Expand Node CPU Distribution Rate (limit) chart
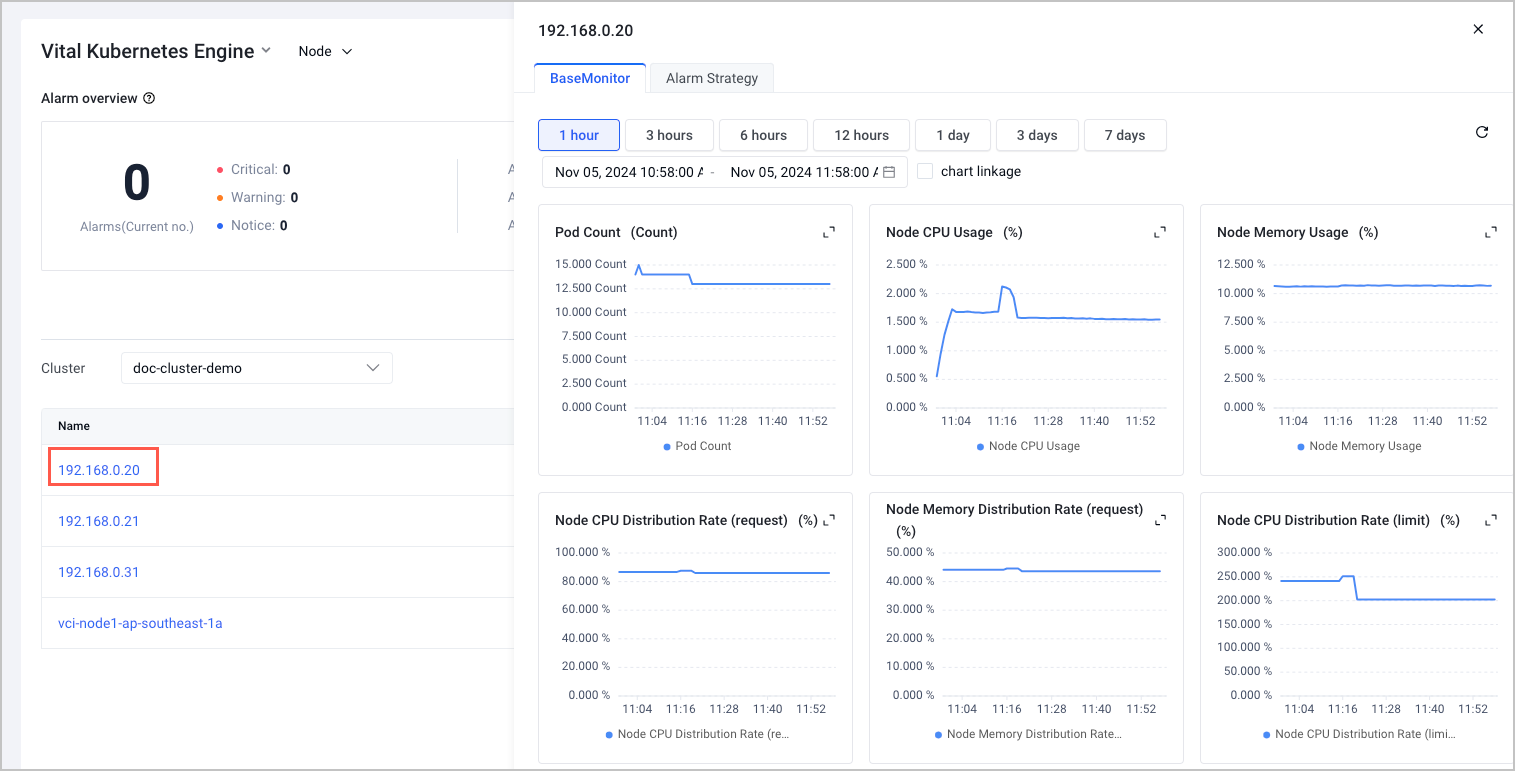 (1491, 520)
